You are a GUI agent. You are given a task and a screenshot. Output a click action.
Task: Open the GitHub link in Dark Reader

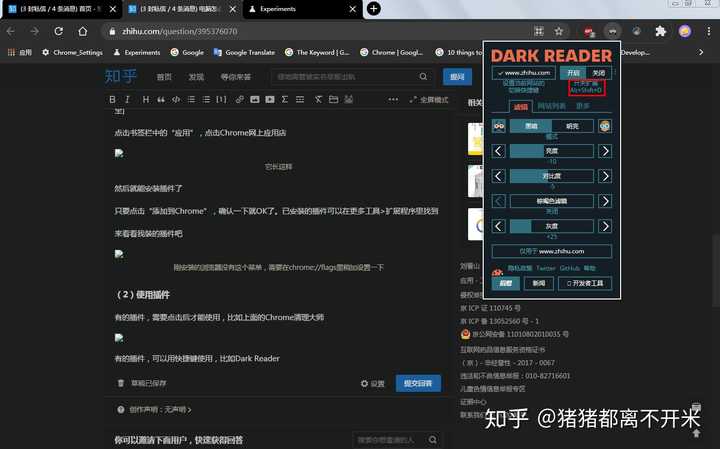point(570,268)
